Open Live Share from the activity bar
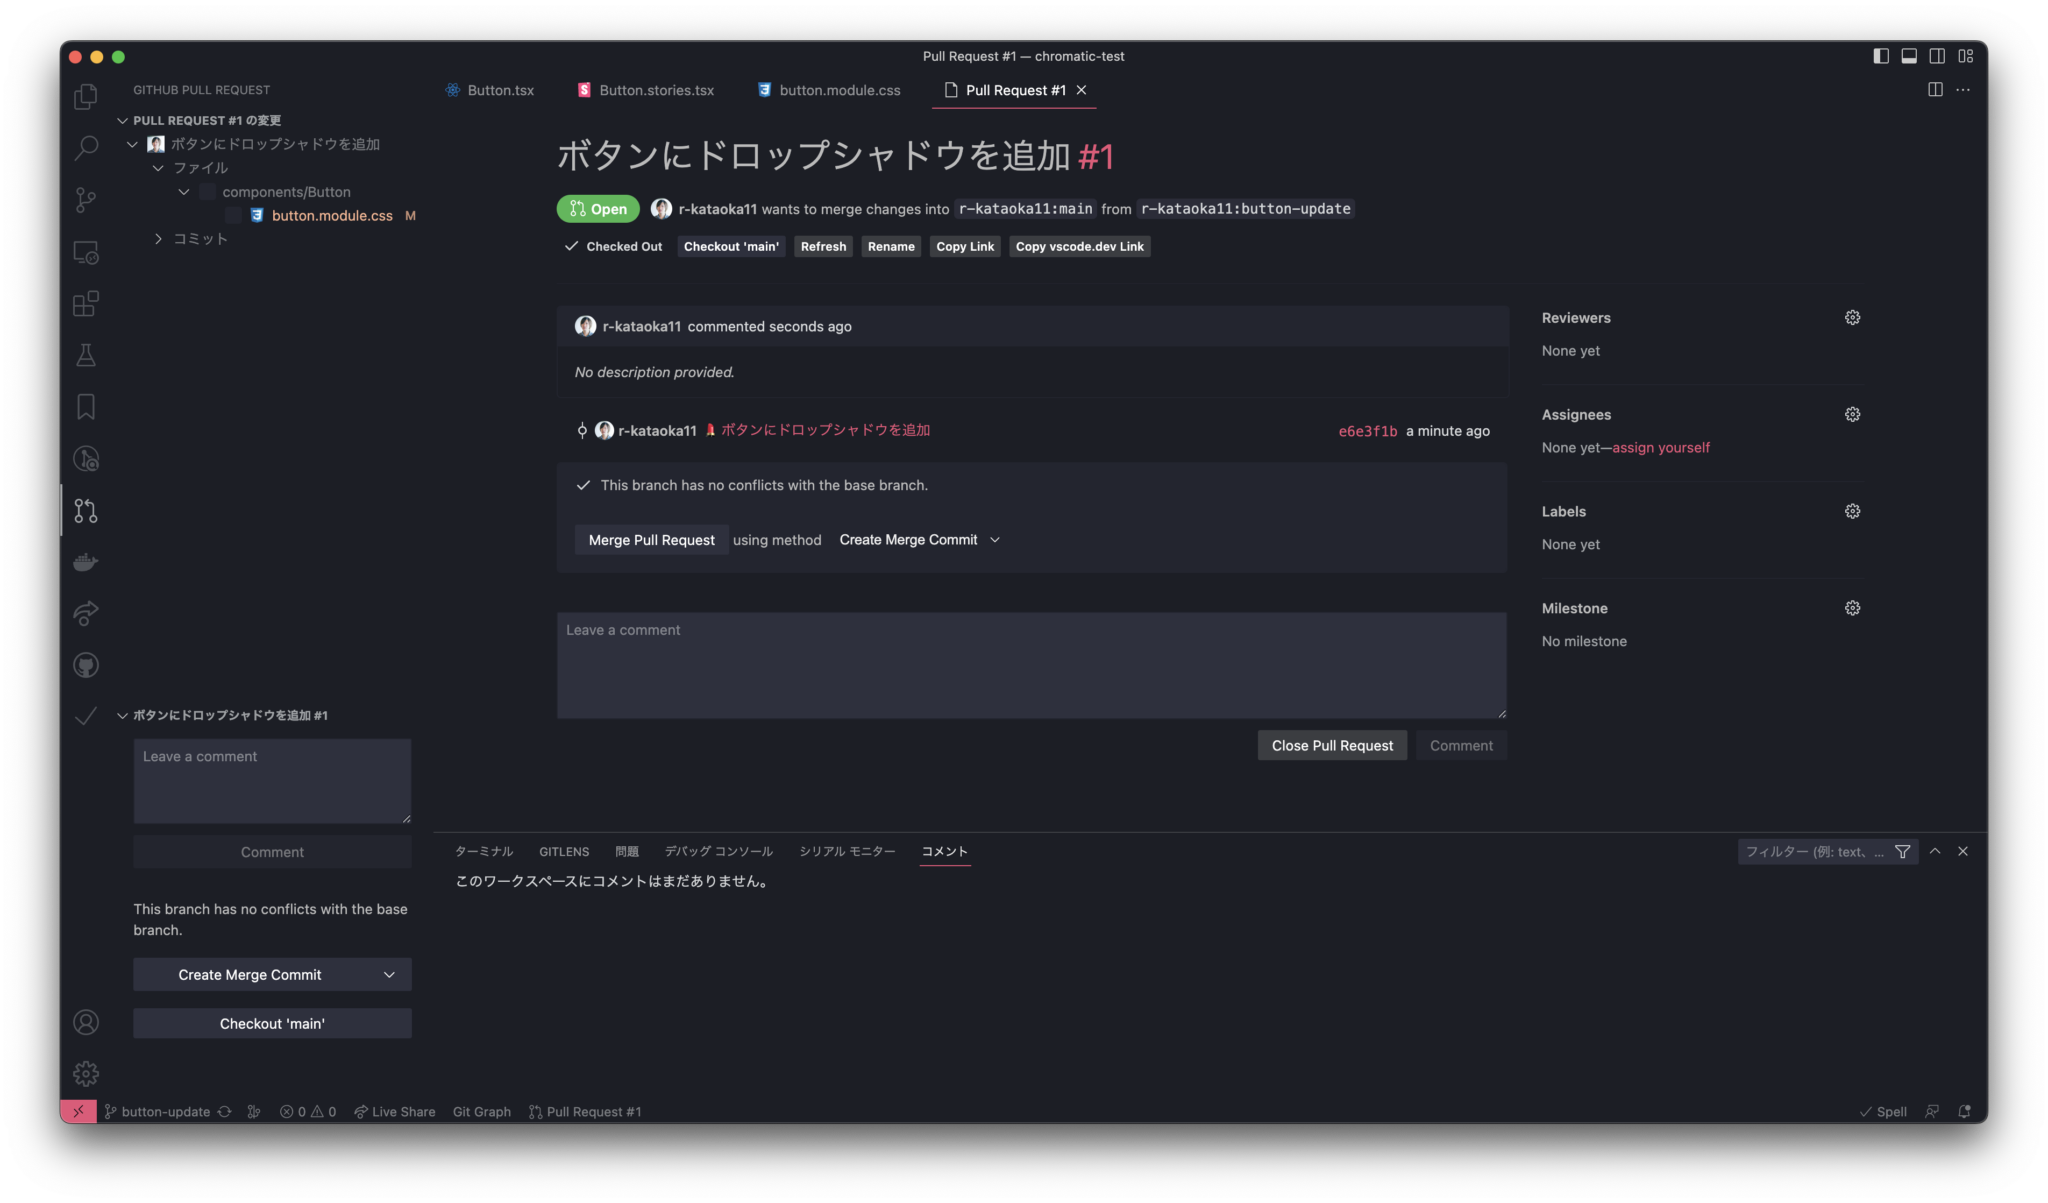This screenshot has width=2048, height=1203. pyautogui.click(x=85, y=613)
